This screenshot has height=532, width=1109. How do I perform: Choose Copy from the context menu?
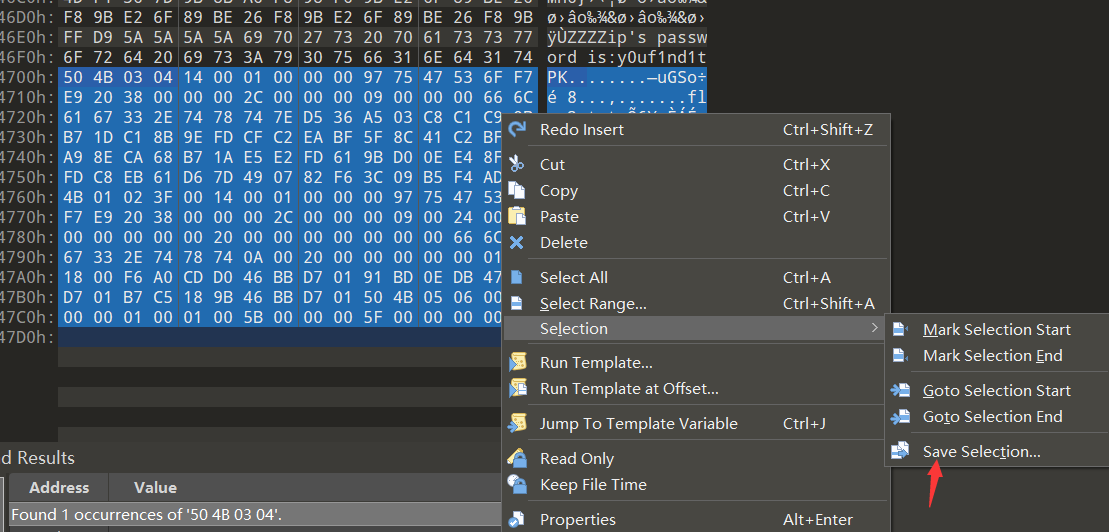559,191
